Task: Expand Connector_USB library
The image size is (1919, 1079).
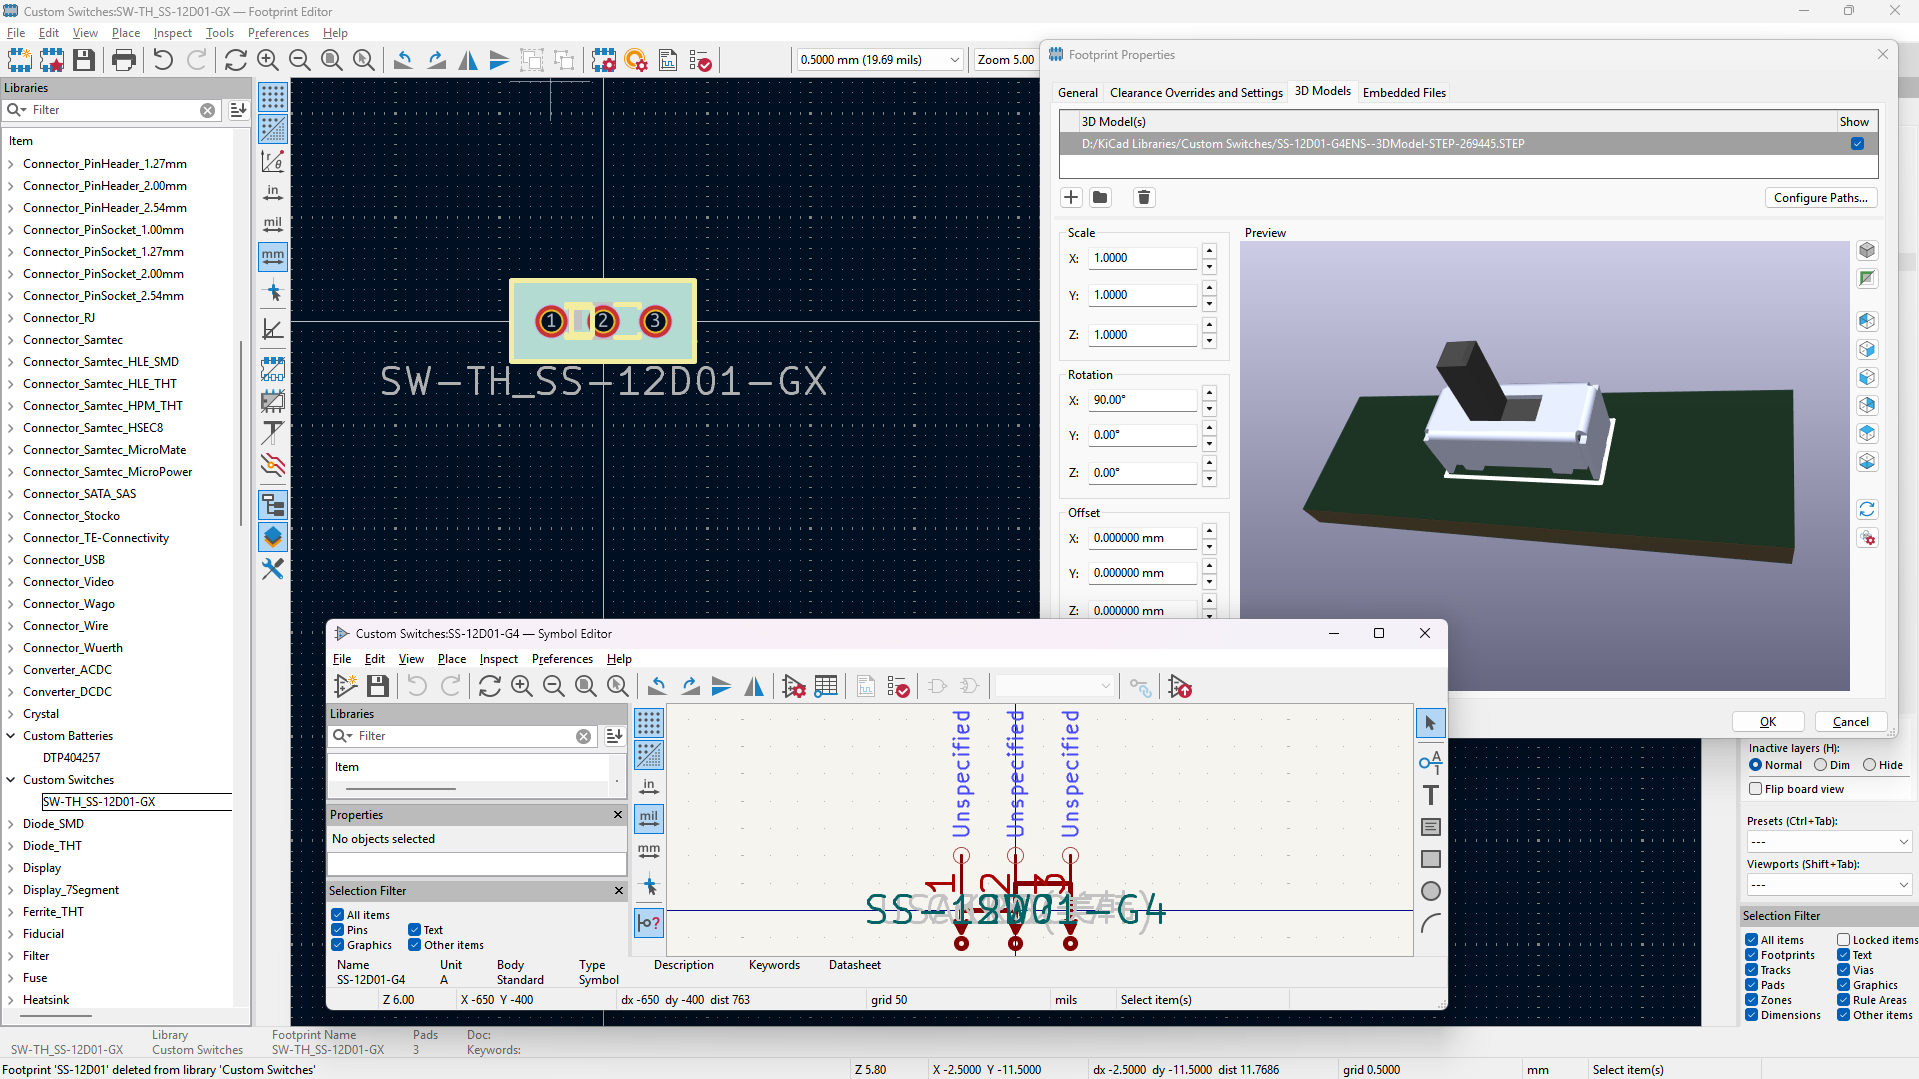Action: 11,560
